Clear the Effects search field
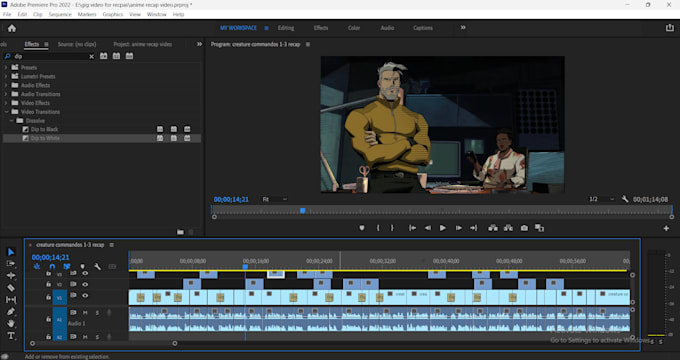Image resolution: width=680 pixels, height=360 pixels. tap(92, 56)
